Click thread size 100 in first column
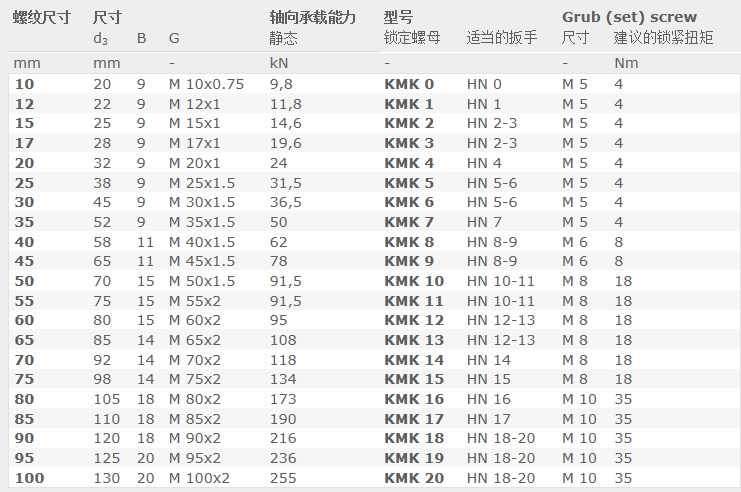 29,478
